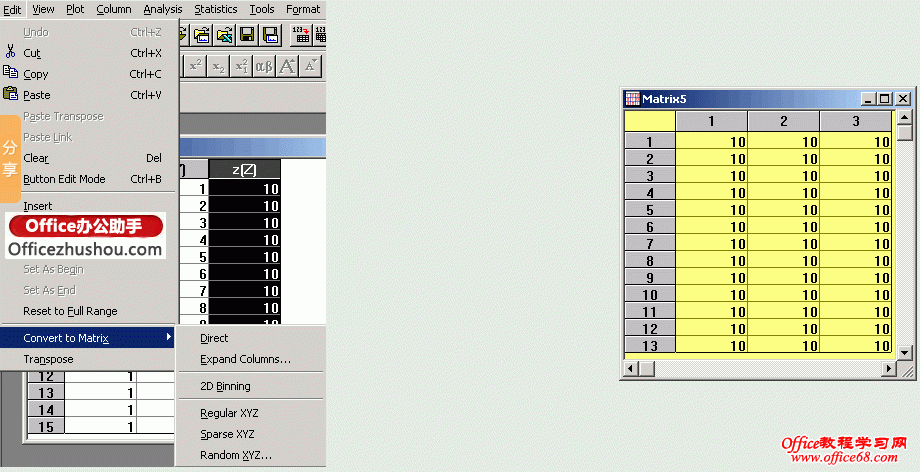Choose Copy from the Edit menu
Viewport: 920px width, 472px height.
(88, 75)
